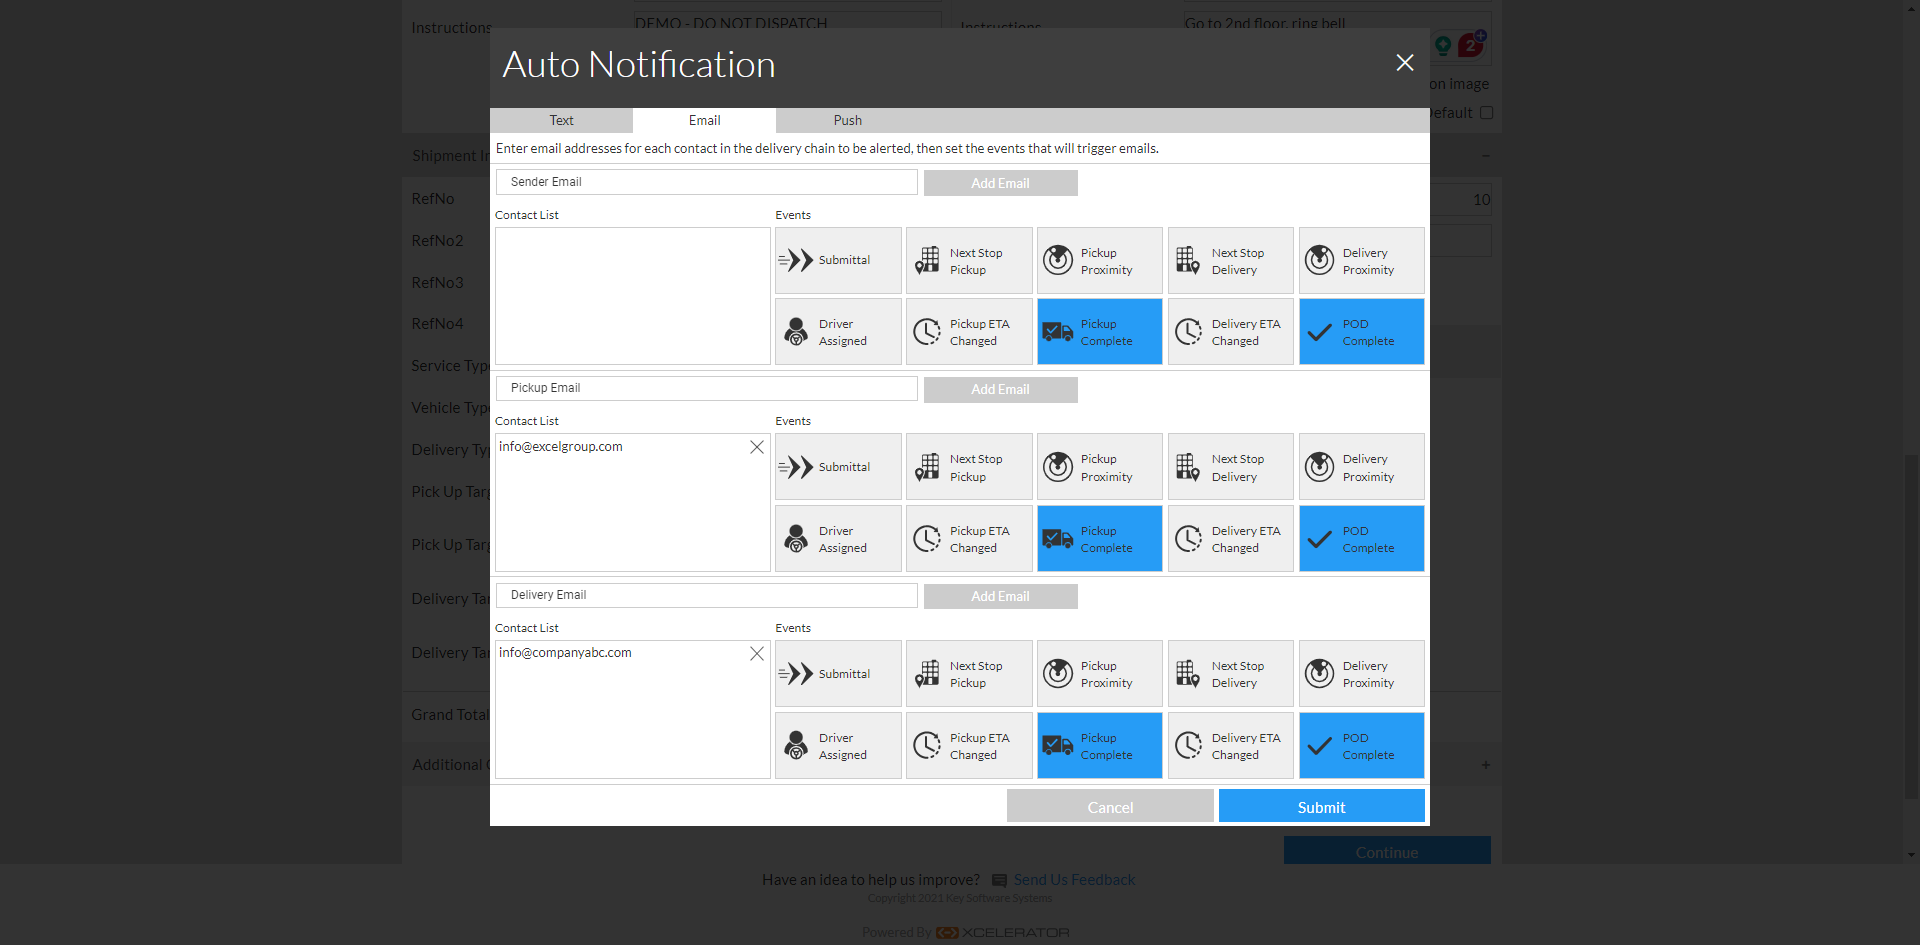Focus the Pickup Email input field

click(x=706, y=388)
